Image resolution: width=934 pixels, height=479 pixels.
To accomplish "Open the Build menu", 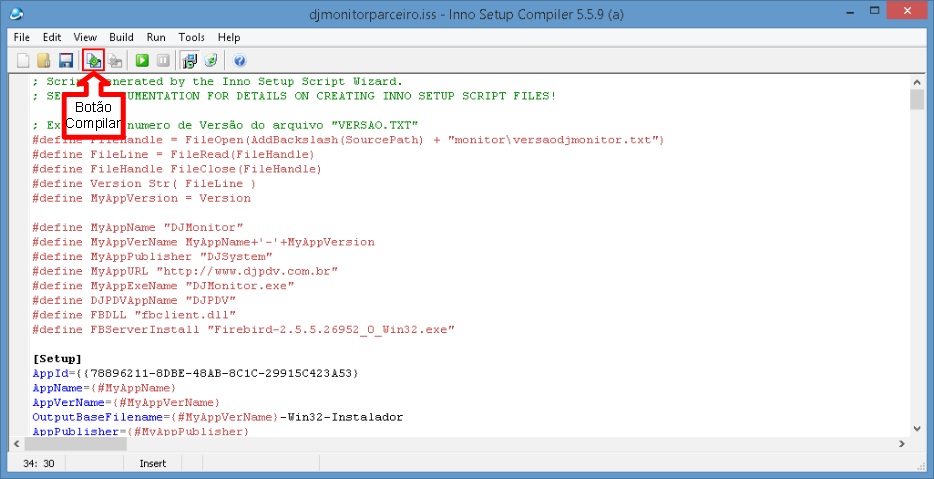I will (x=121, y=37).
